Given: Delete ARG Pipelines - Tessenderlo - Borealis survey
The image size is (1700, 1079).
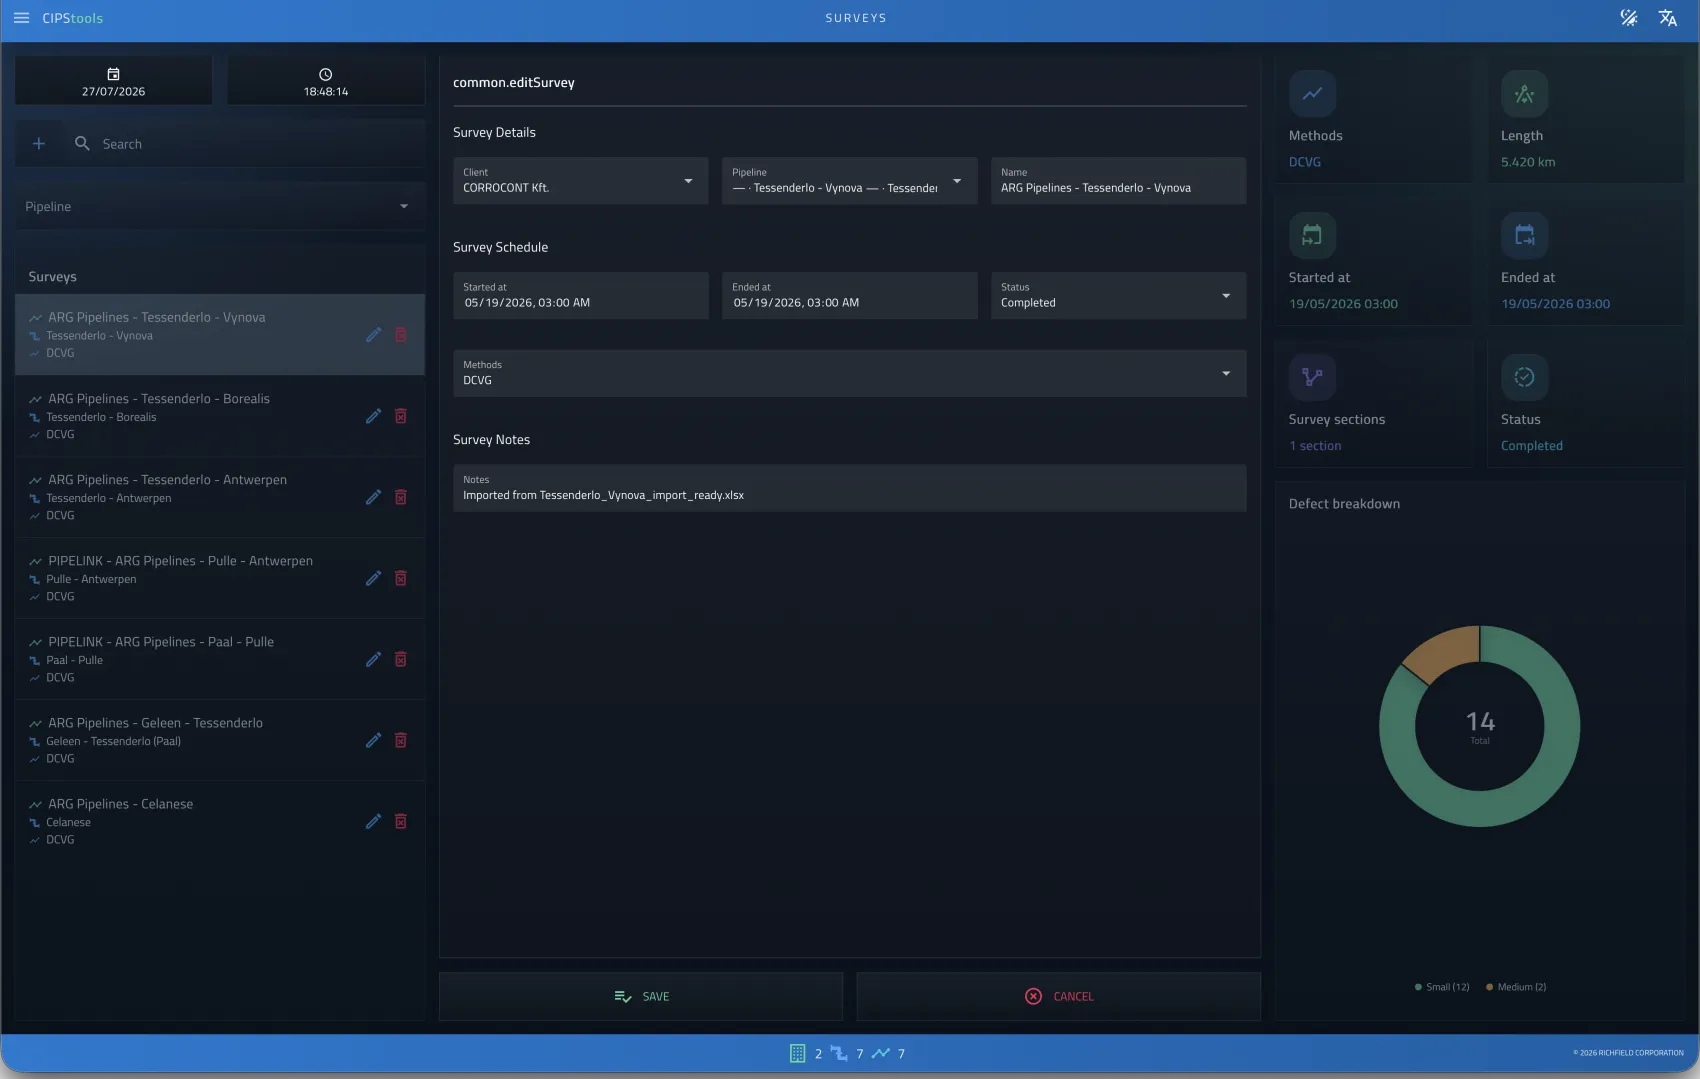Looking at the screenshot, I should point(401,416).
